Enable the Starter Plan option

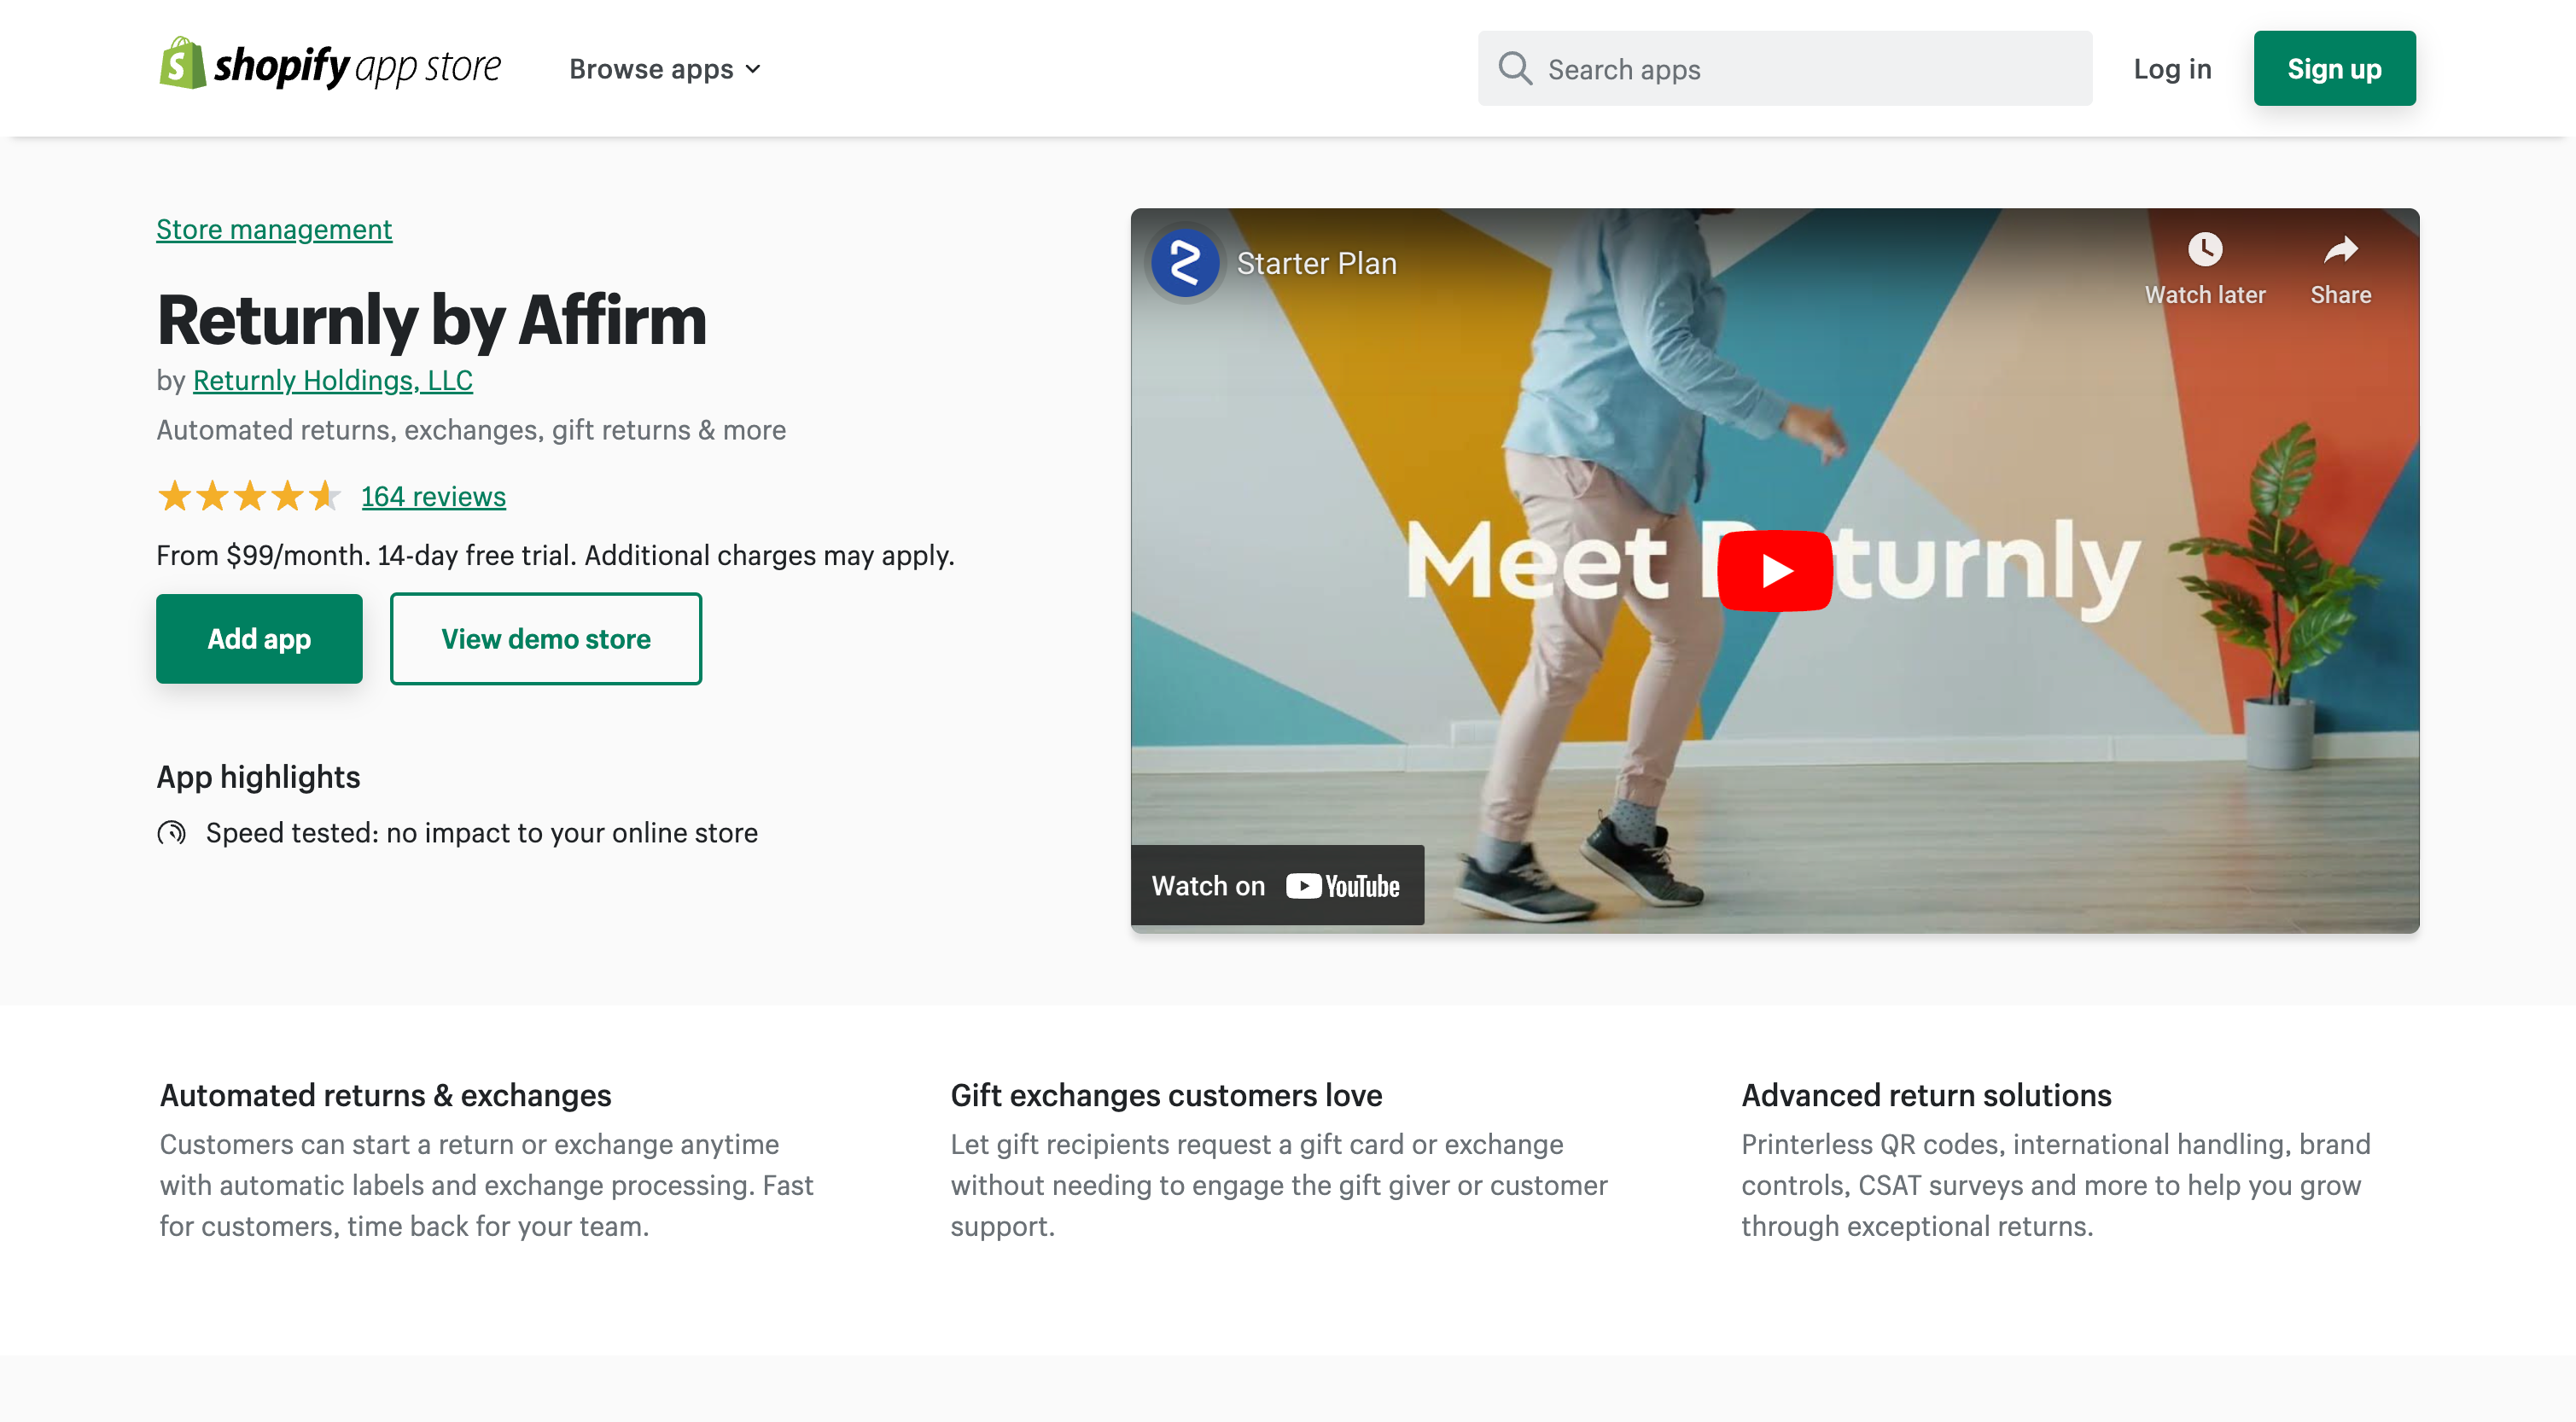click(x=1315, y=263)
